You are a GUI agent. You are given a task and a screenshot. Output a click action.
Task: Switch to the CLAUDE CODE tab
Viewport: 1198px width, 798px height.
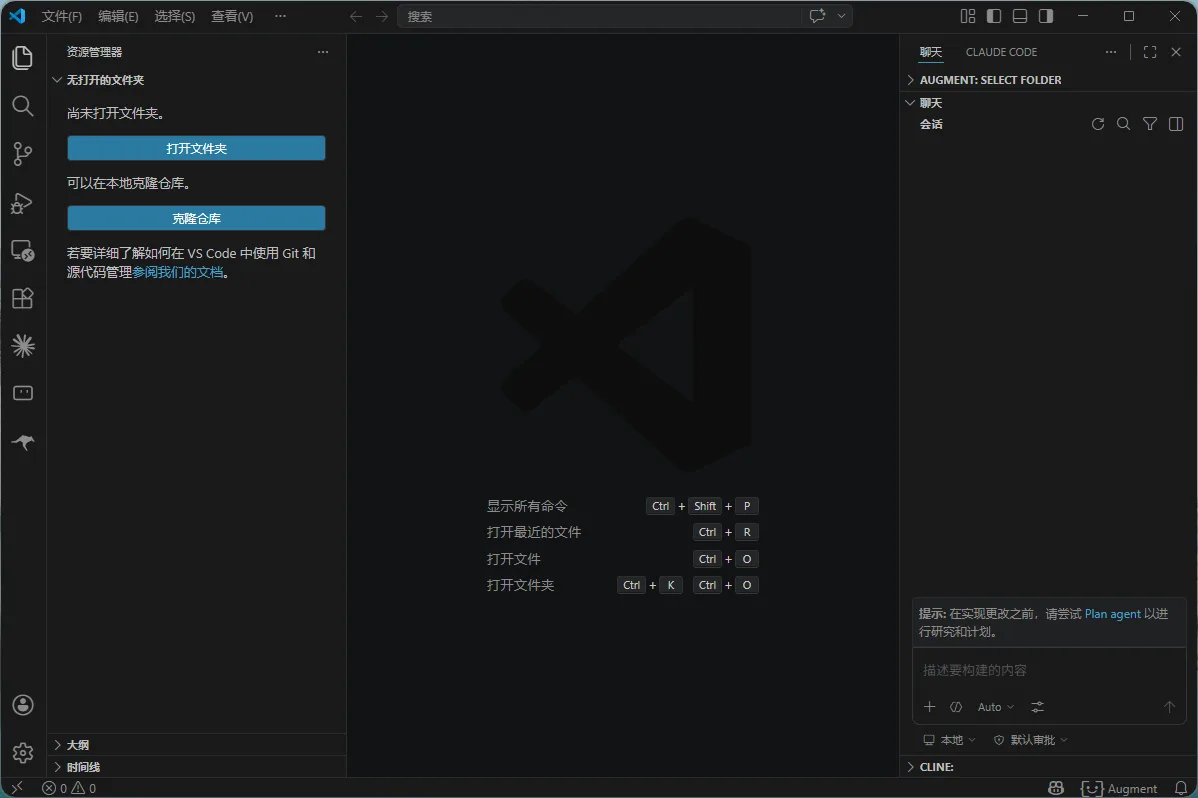[1001, 52]
